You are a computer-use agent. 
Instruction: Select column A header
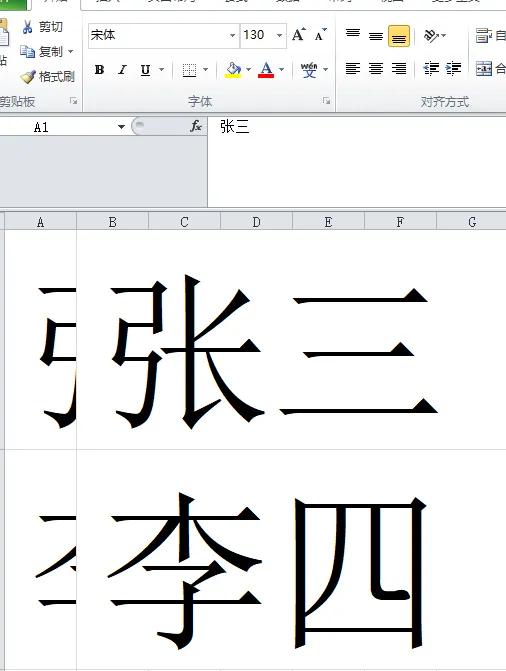(x=41, y=222)
